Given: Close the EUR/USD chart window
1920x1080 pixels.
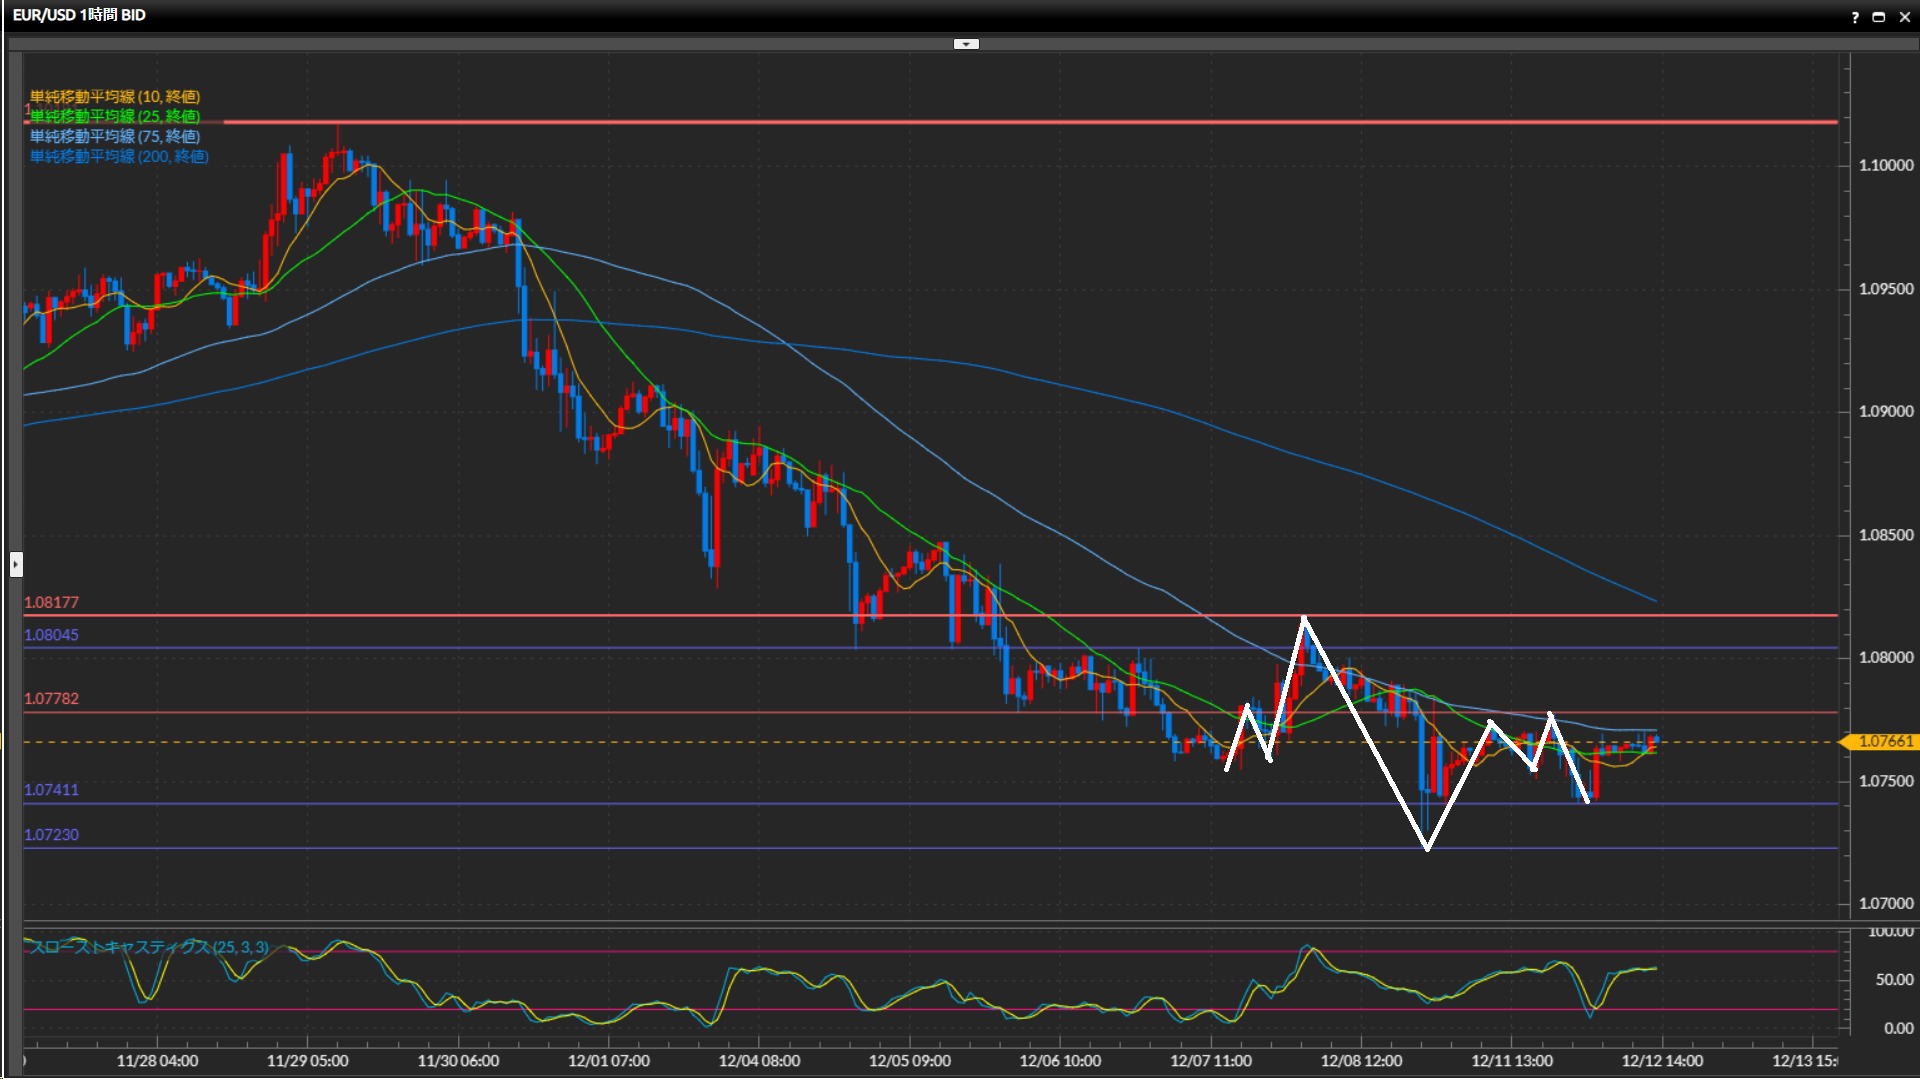Looking at the screenshot, I should click(x=1905, y=17).
